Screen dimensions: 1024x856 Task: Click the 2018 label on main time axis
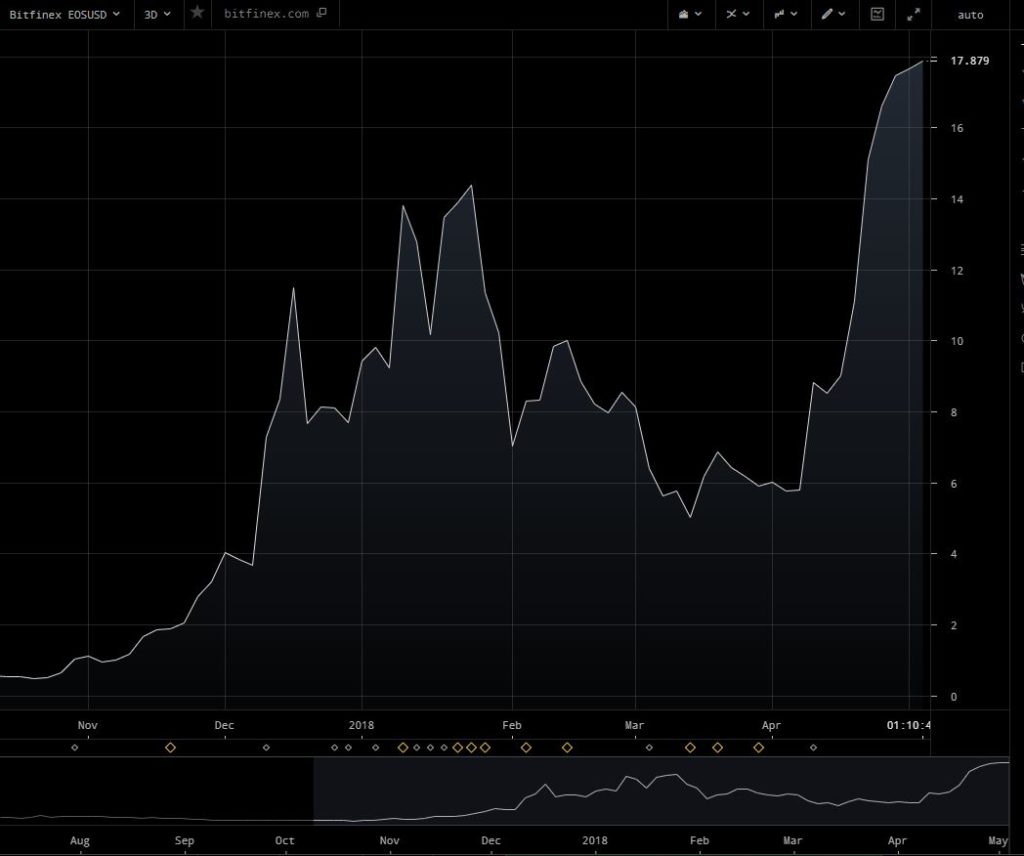[361, 725]
